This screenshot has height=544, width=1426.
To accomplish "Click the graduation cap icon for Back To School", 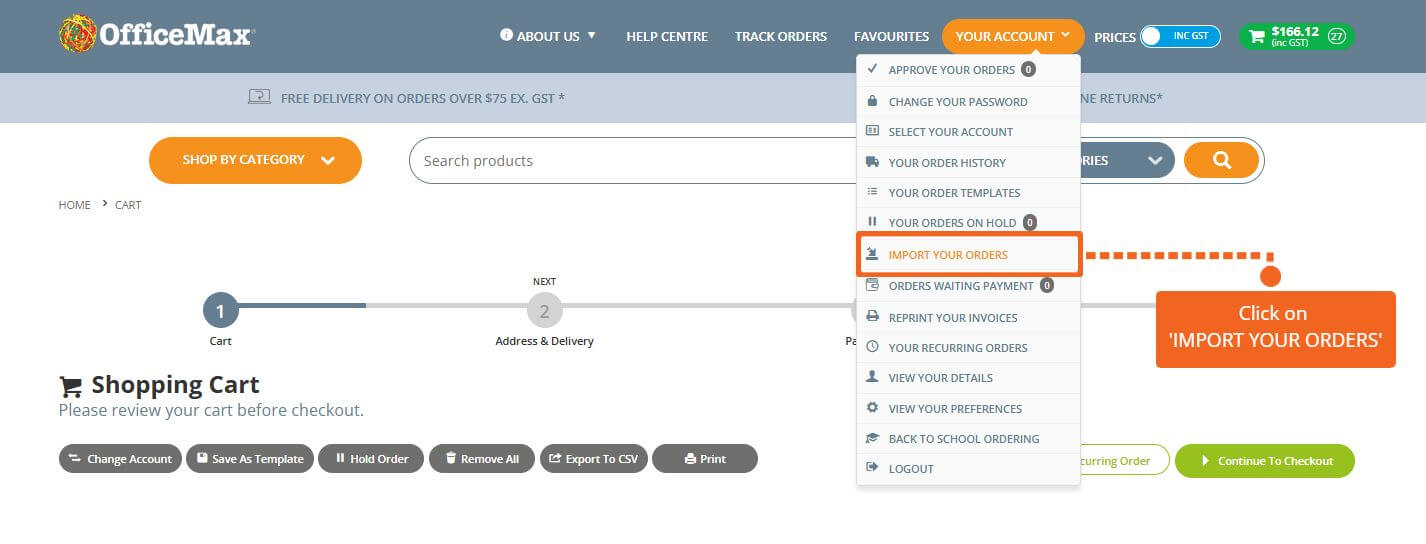I will 872,438.
